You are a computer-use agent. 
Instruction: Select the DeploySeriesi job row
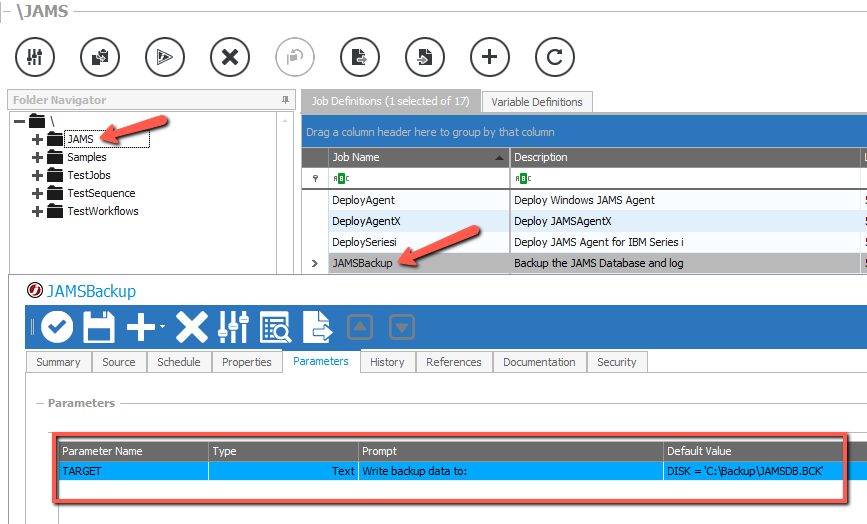pos(584,242)
